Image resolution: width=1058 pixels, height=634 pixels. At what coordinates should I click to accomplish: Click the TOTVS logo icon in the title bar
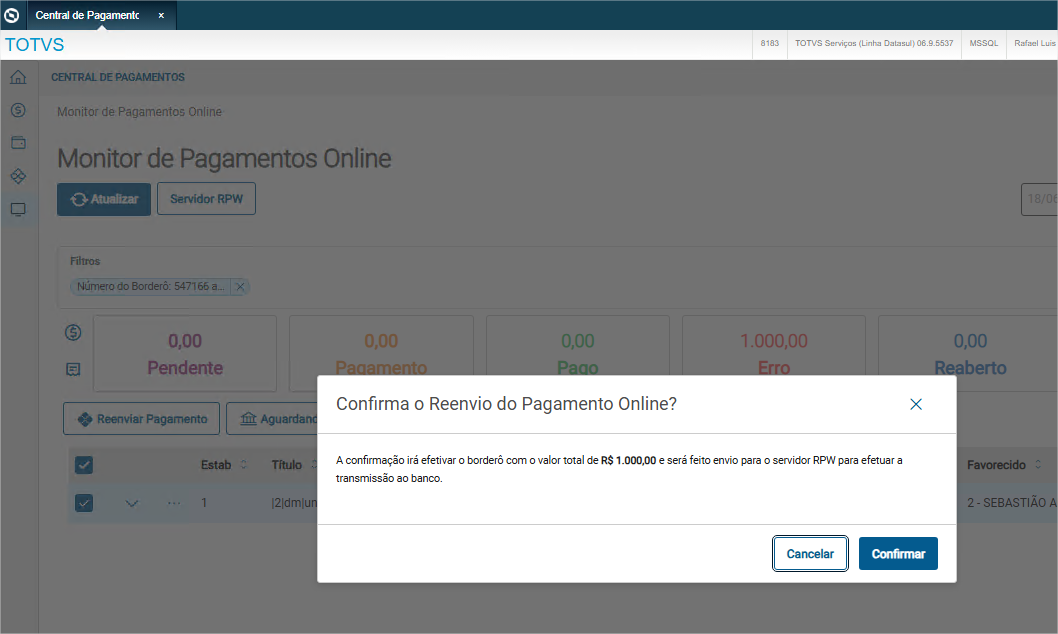[12, 15]
